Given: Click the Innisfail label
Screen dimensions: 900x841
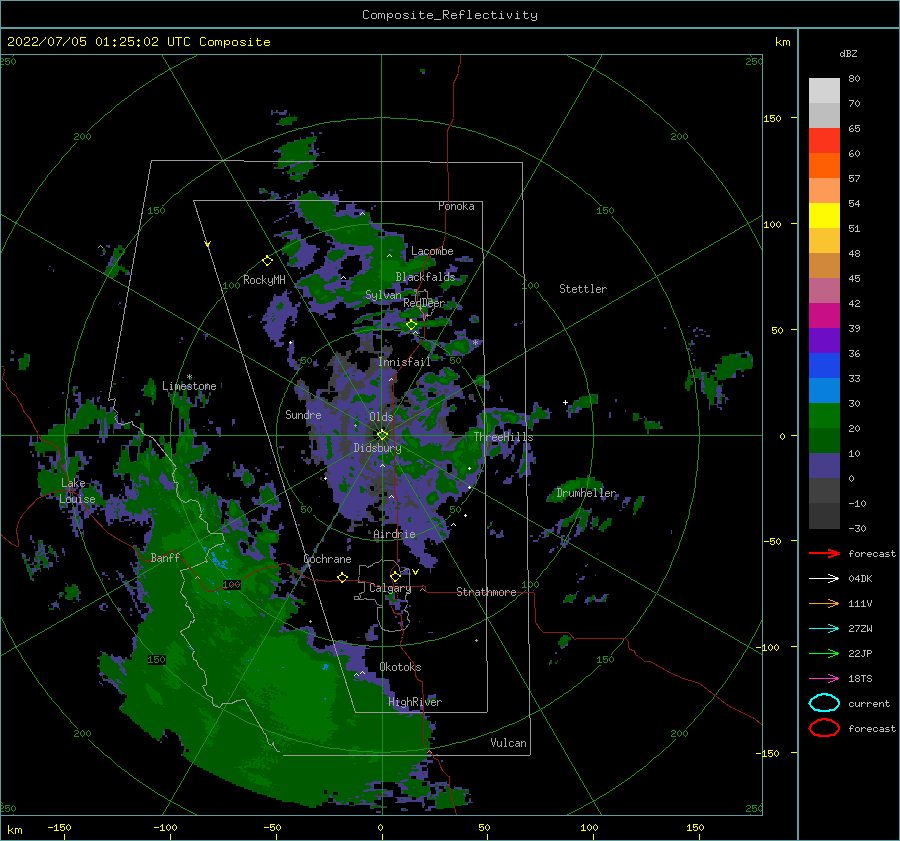Looking at the screenshot, I should [404, 362].
